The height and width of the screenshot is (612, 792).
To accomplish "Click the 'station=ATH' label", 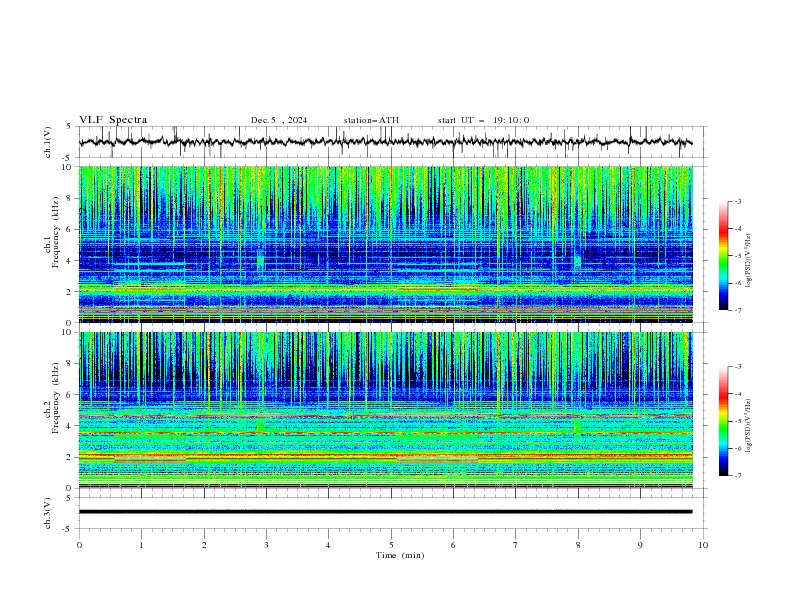I will 371,120.
